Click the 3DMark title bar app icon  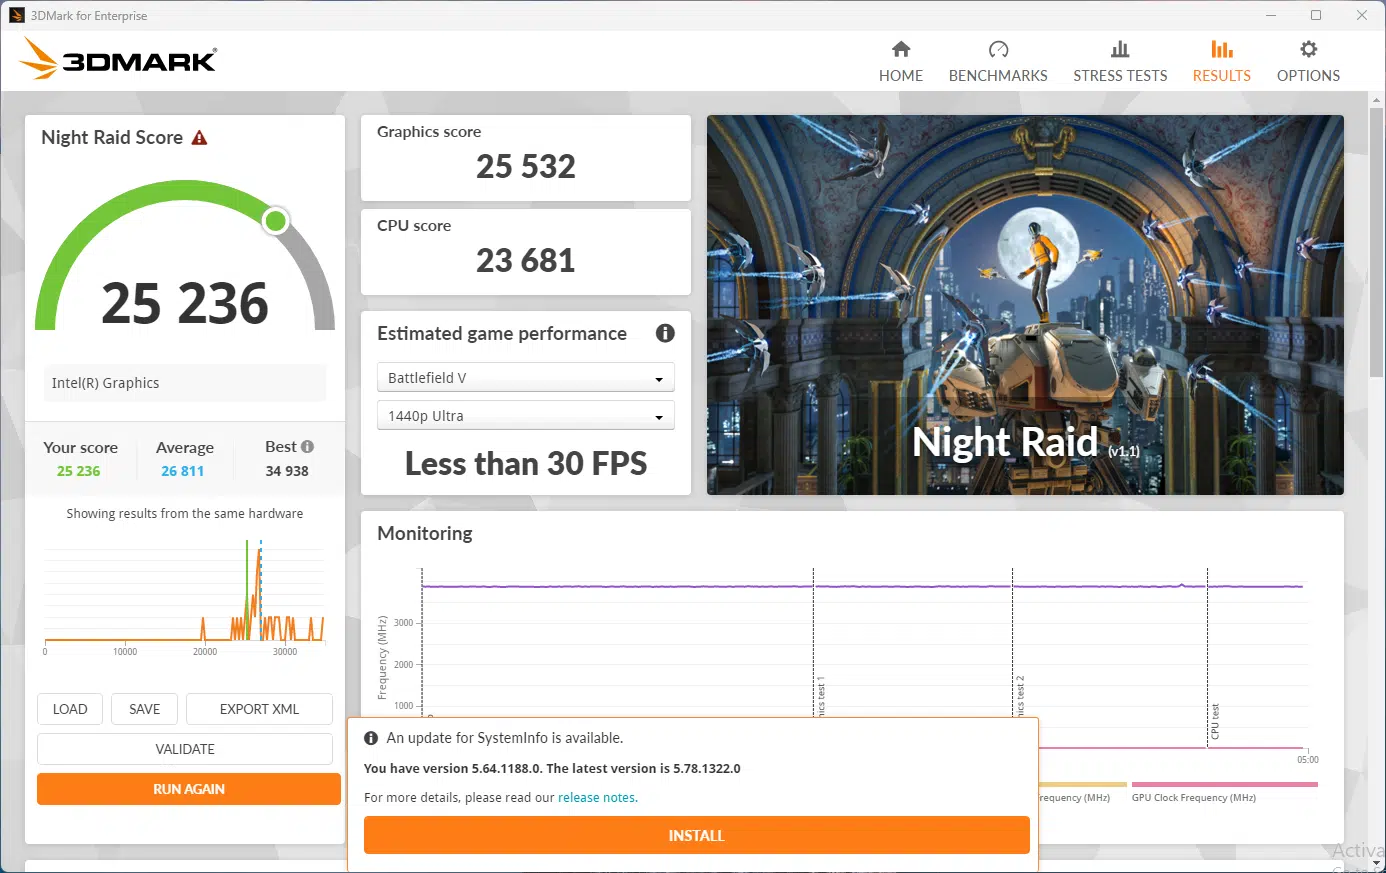[17, 15]
